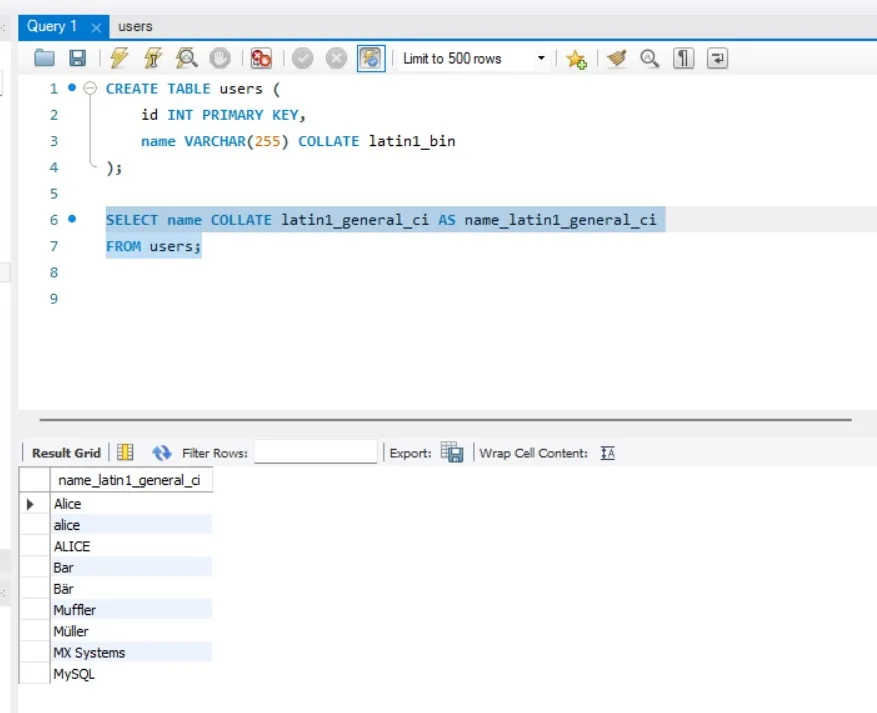877x713 pixels.
Task: Click the statement marker dot on line 6
Action: coord(72,219)
